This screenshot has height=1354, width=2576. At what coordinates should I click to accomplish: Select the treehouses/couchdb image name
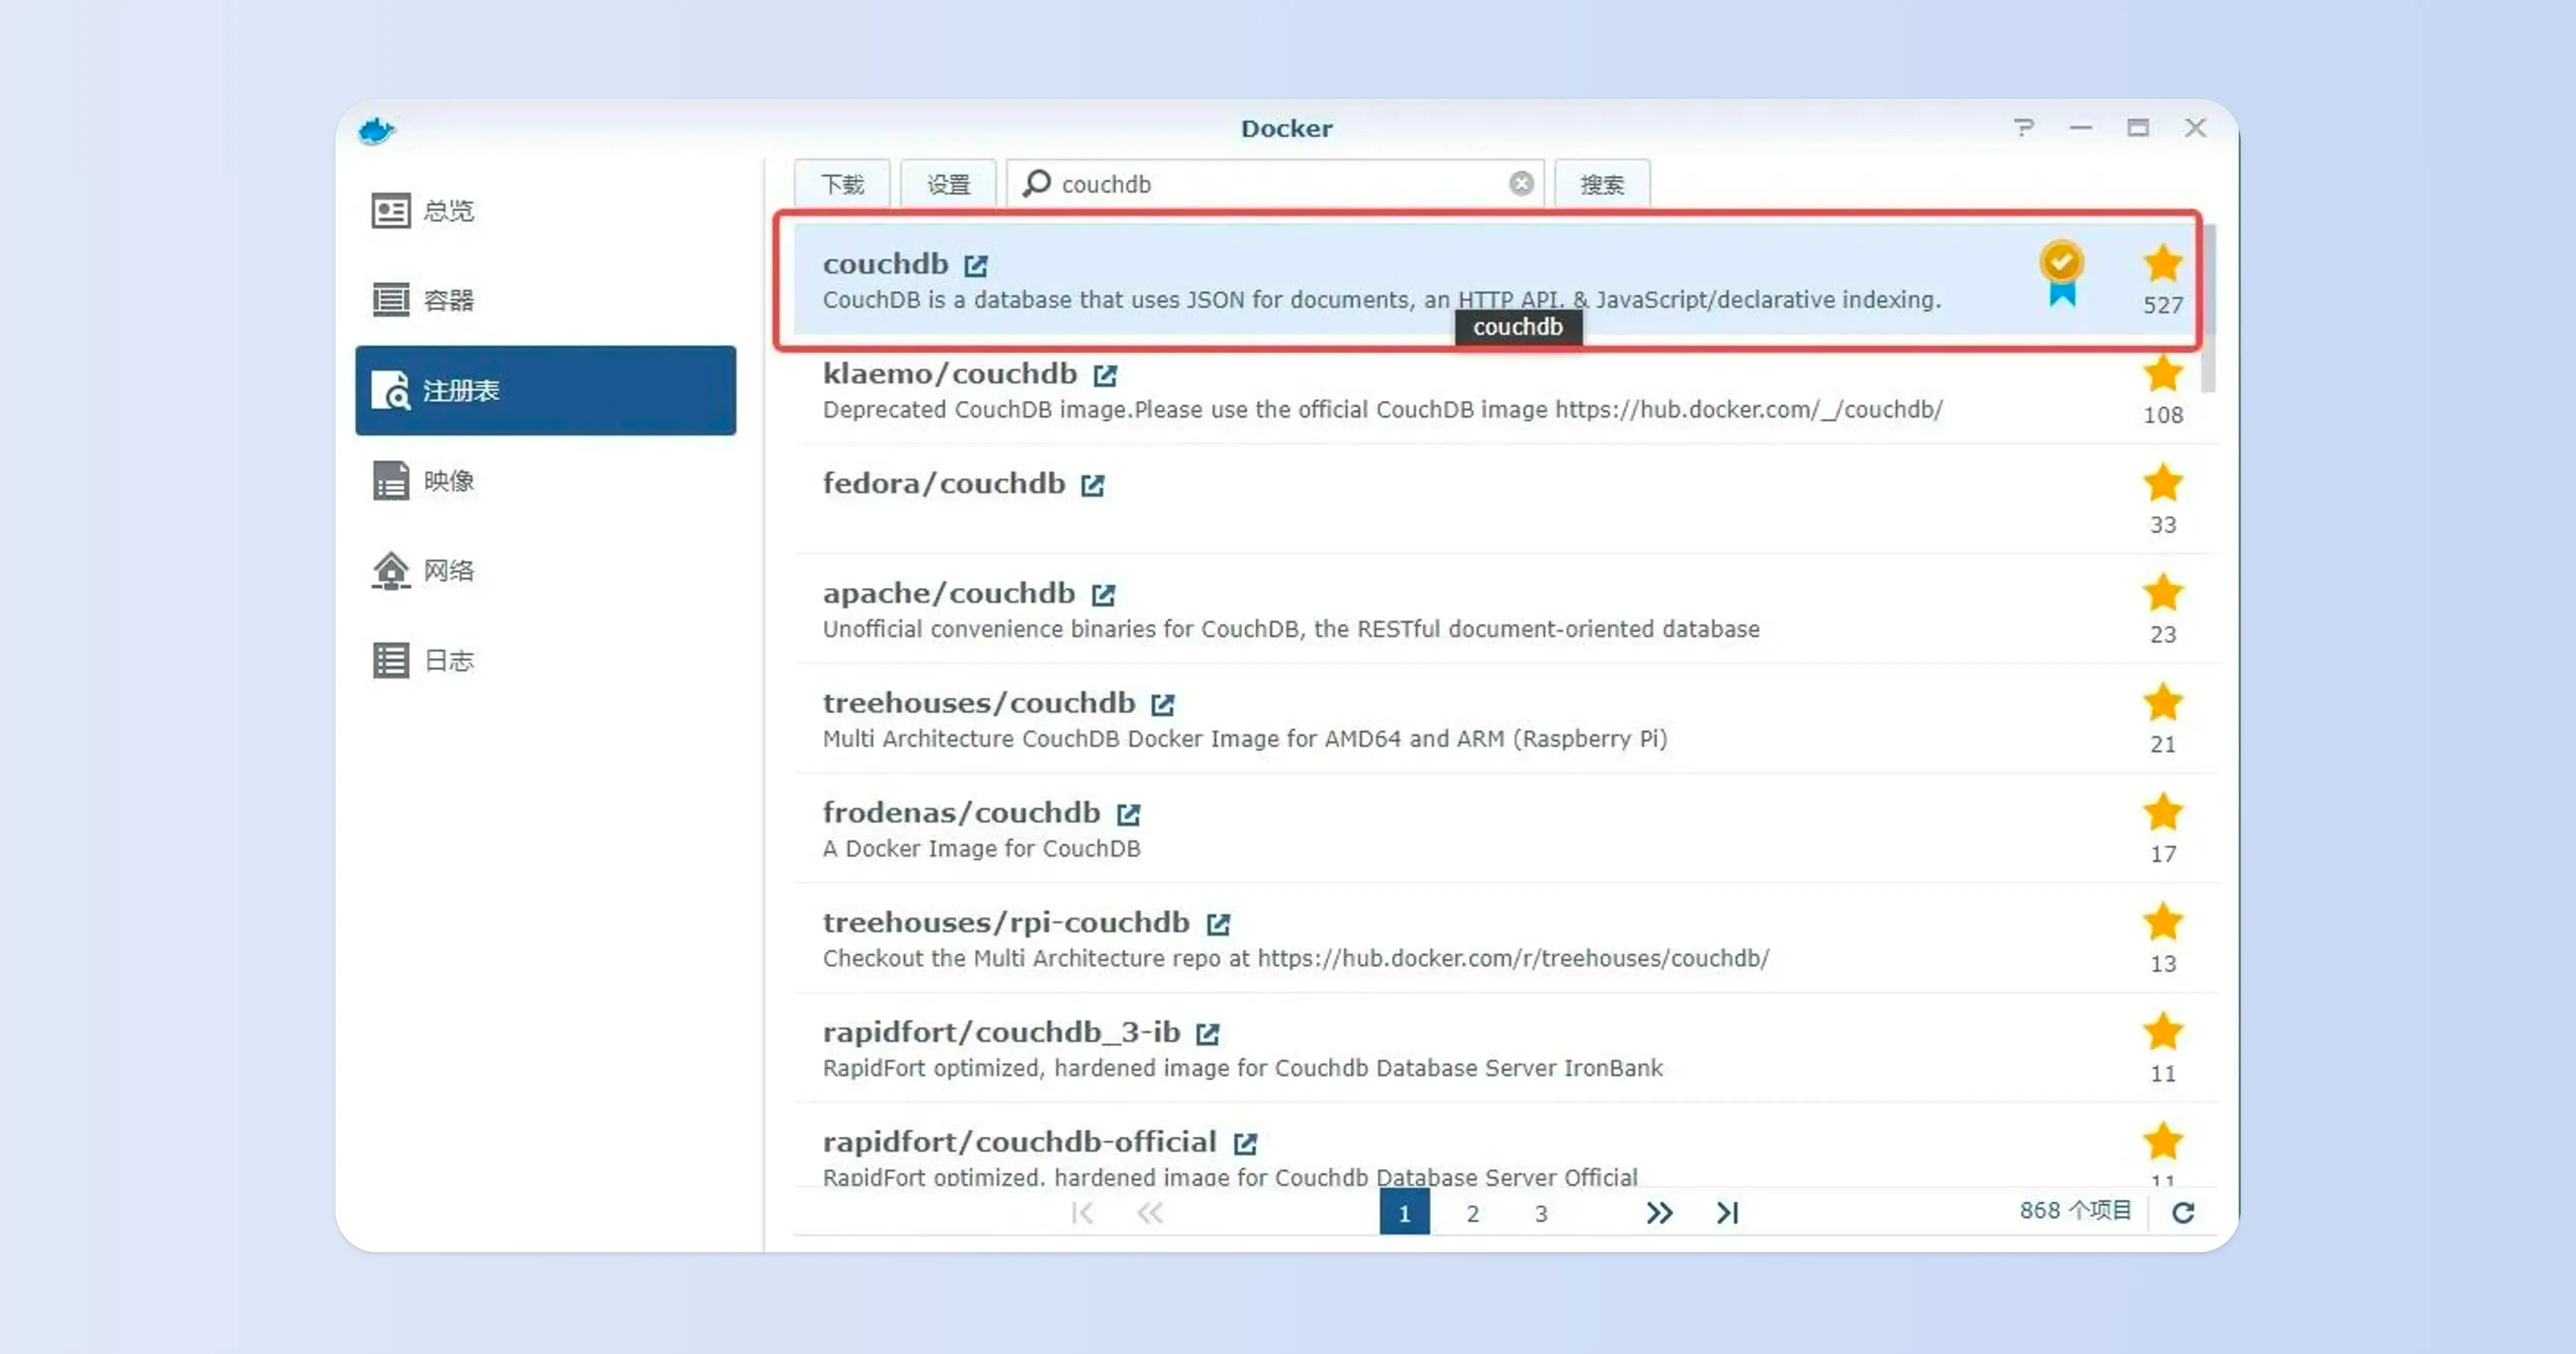(978, 703)
